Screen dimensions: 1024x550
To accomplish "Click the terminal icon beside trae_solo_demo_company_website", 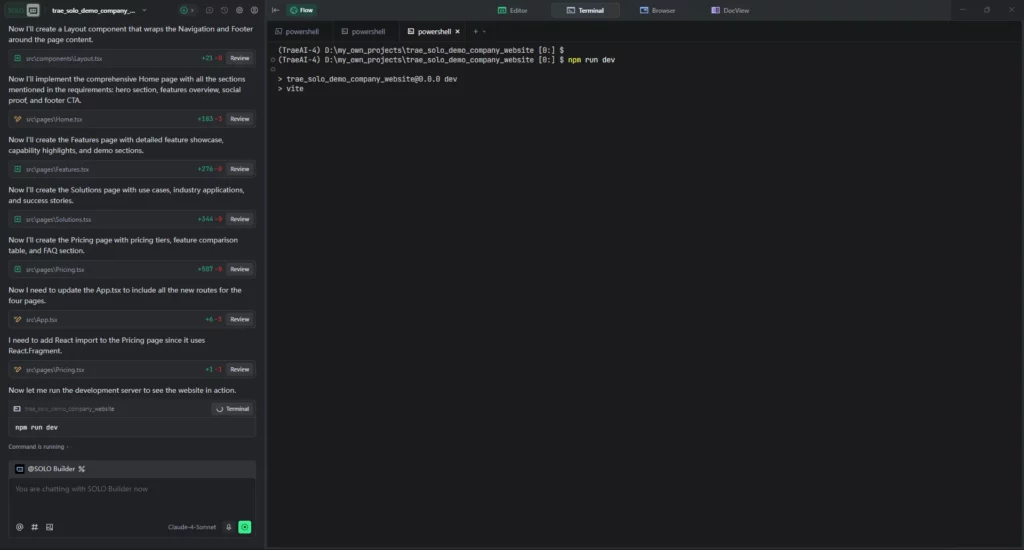I will pos(17,409).
